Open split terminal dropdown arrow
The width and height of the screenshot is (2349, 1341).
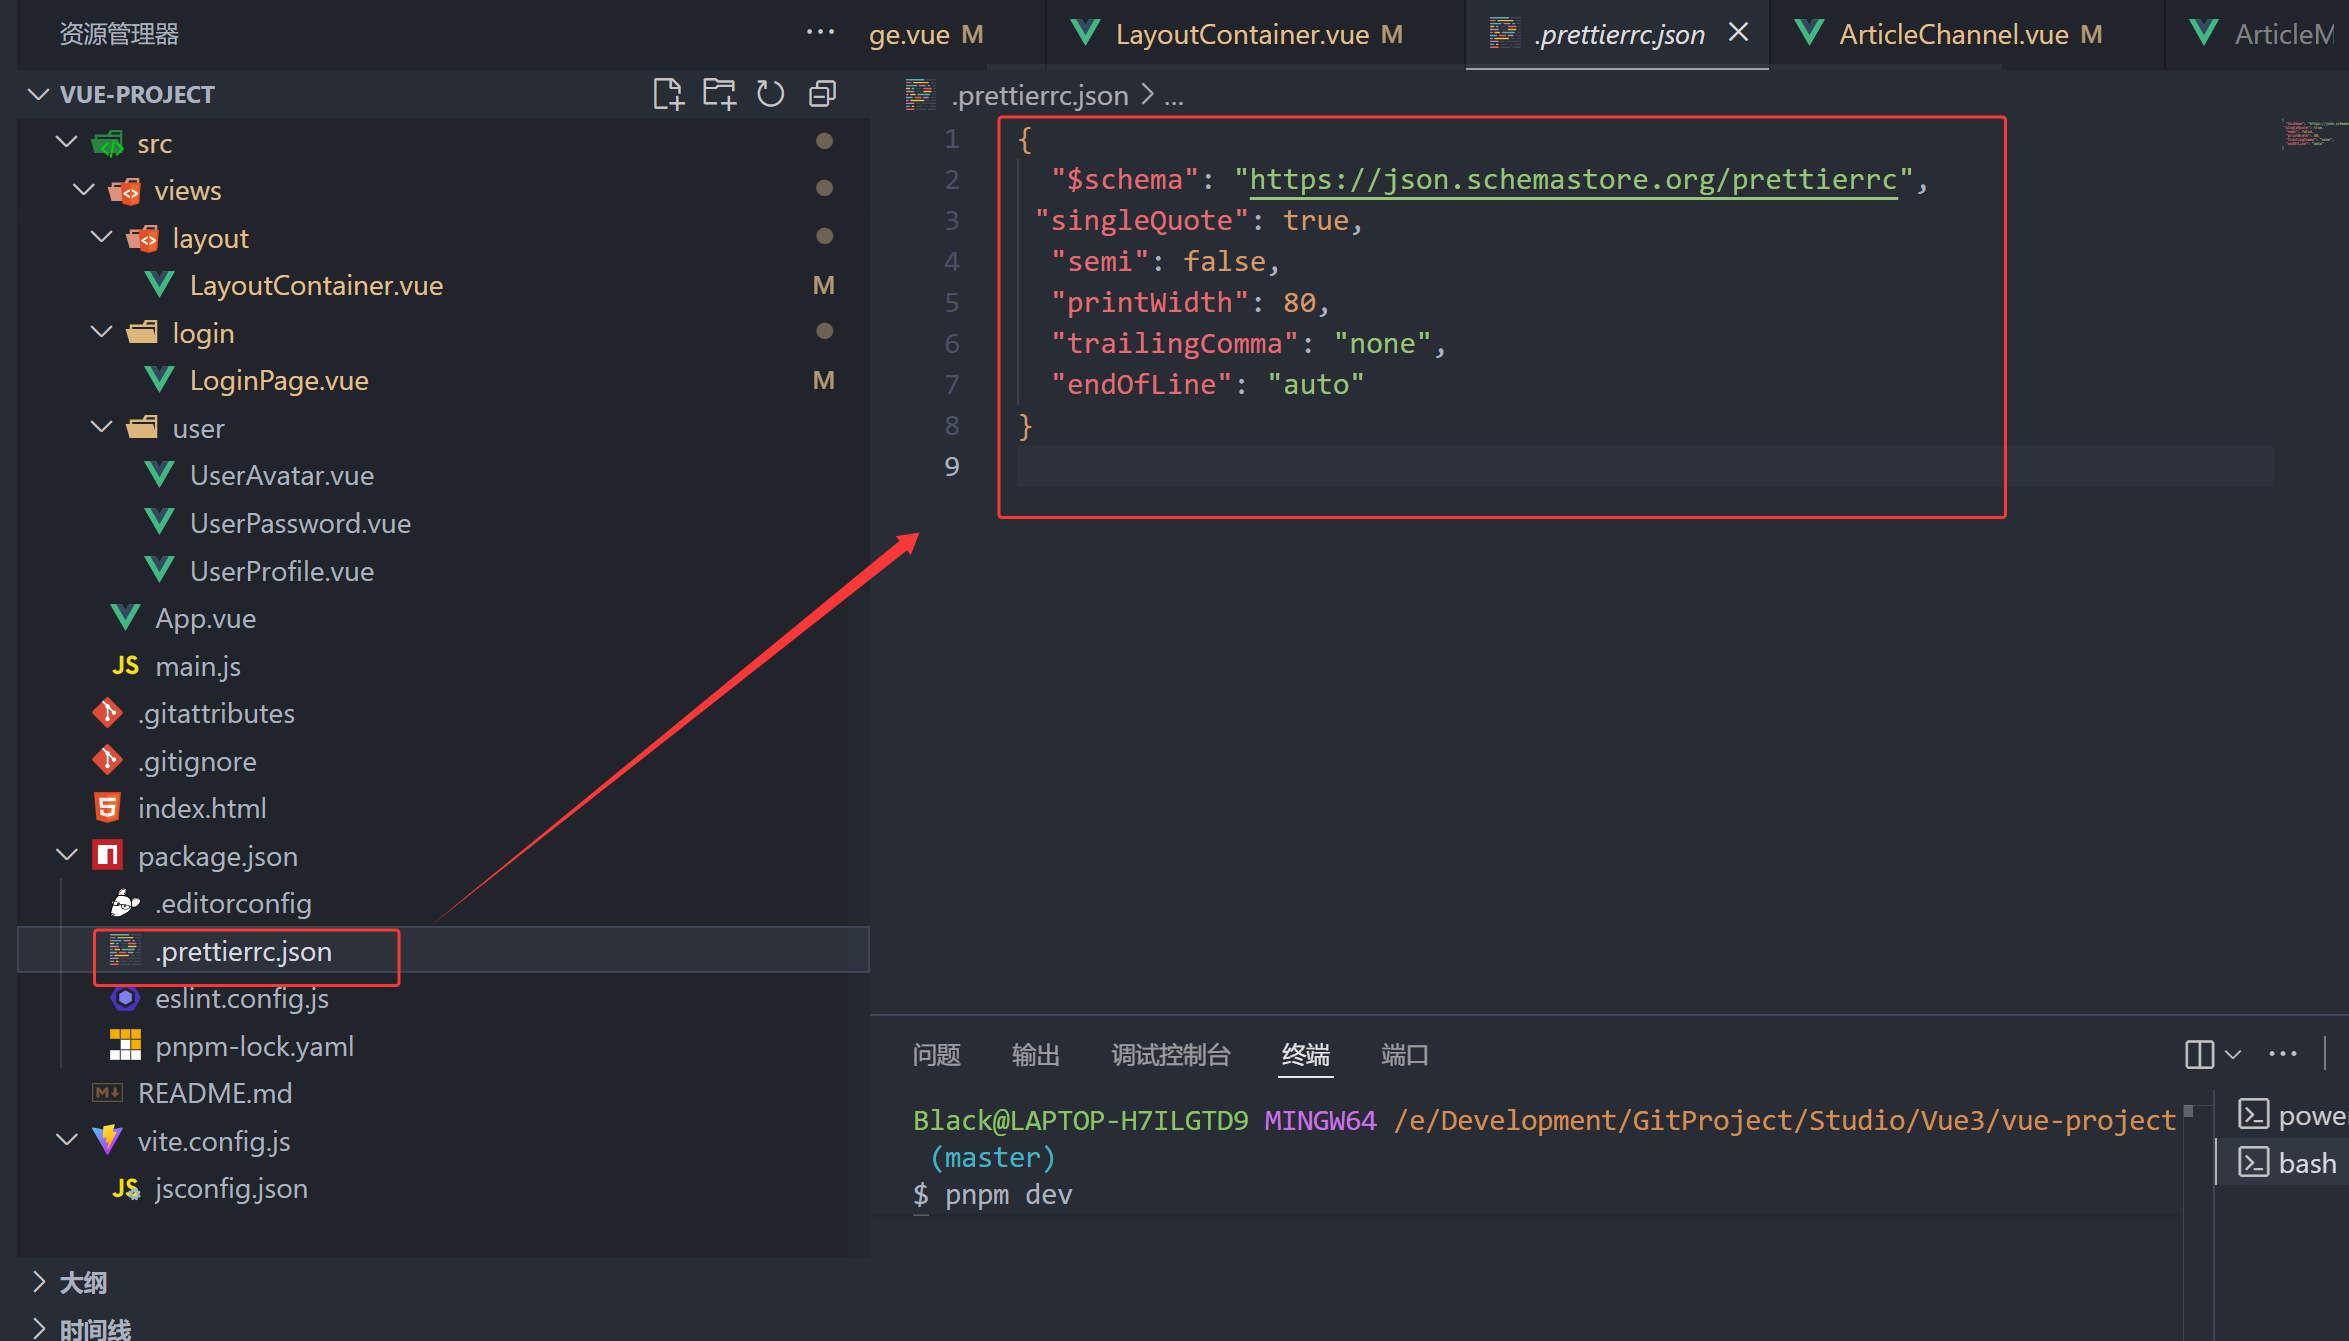[x=2233, y=1054]
